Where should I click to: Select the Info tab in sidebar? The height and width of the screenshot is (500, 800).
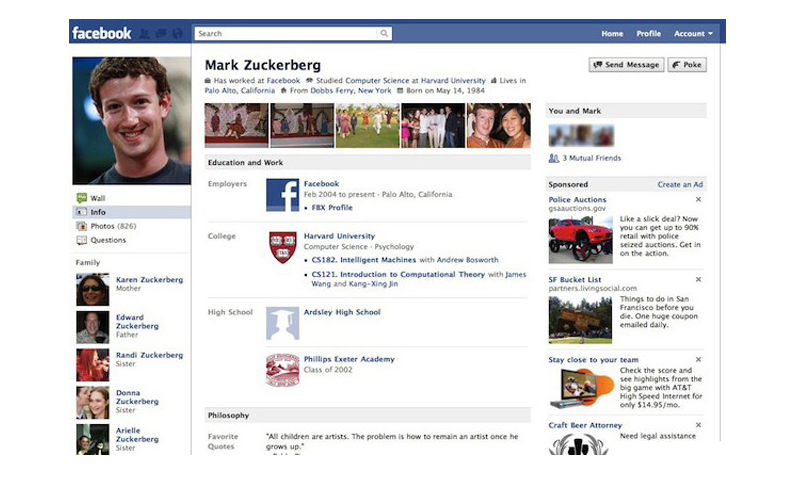coord(132,212)
